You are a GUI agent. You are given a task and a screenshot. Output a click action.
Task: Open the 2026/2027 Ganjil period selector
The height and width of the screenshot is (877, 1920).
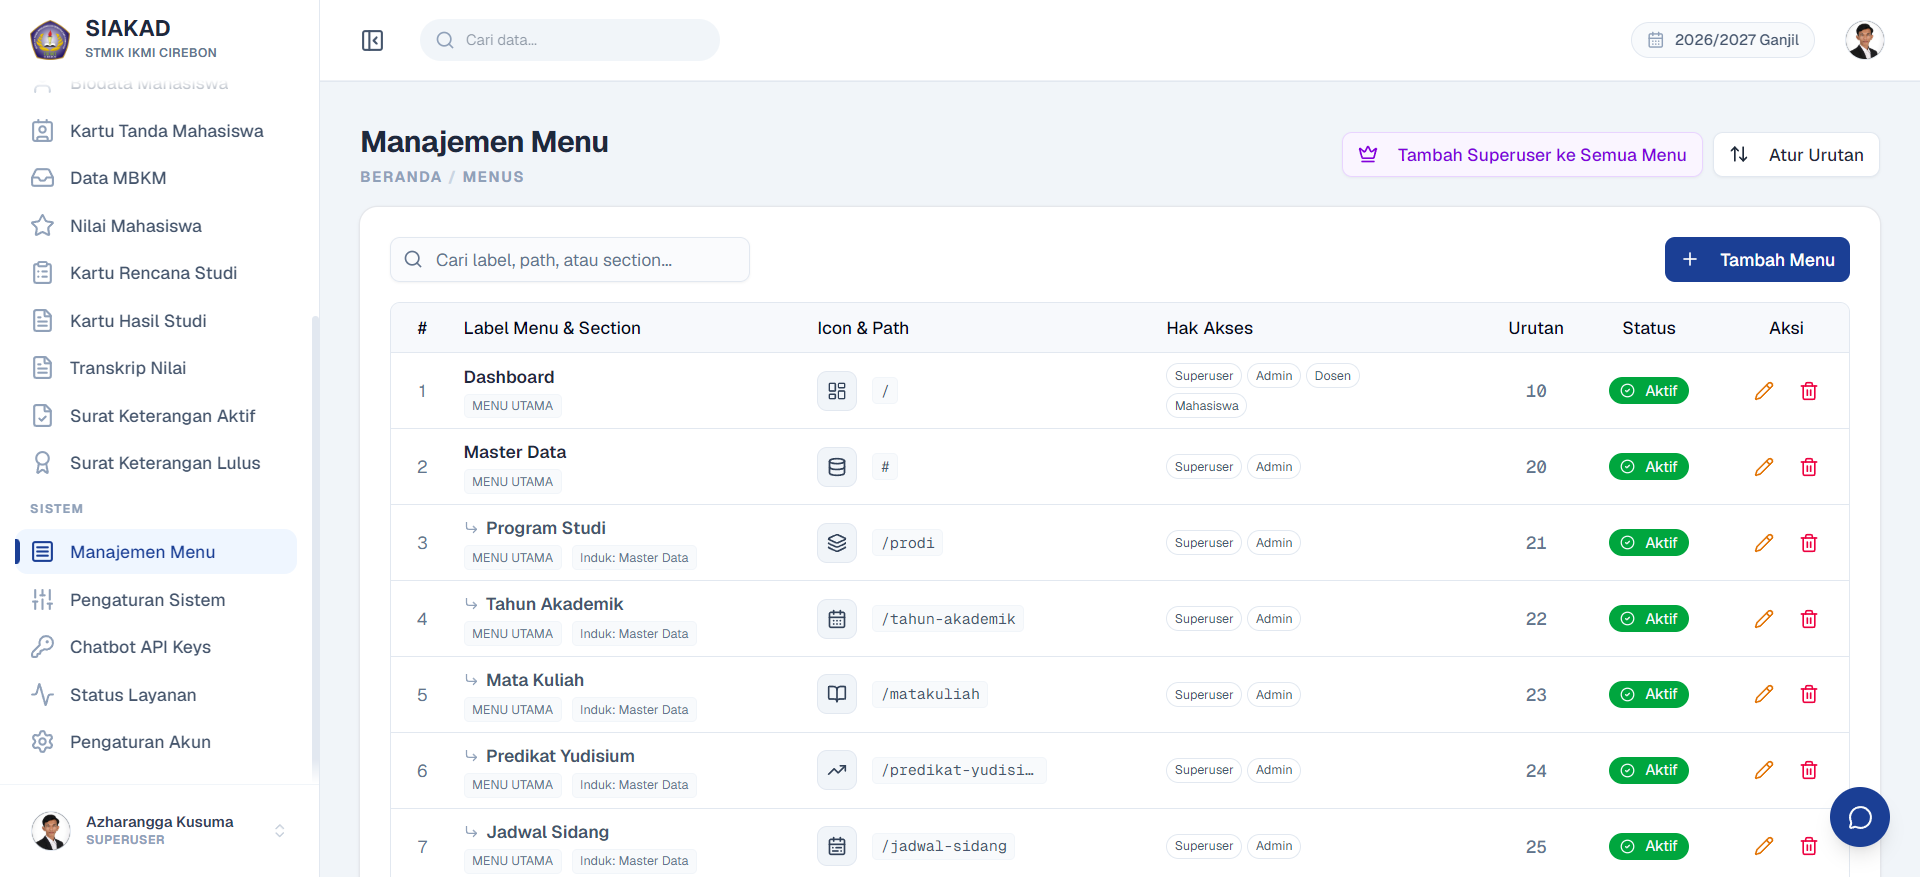click(x=1722, y=40)
